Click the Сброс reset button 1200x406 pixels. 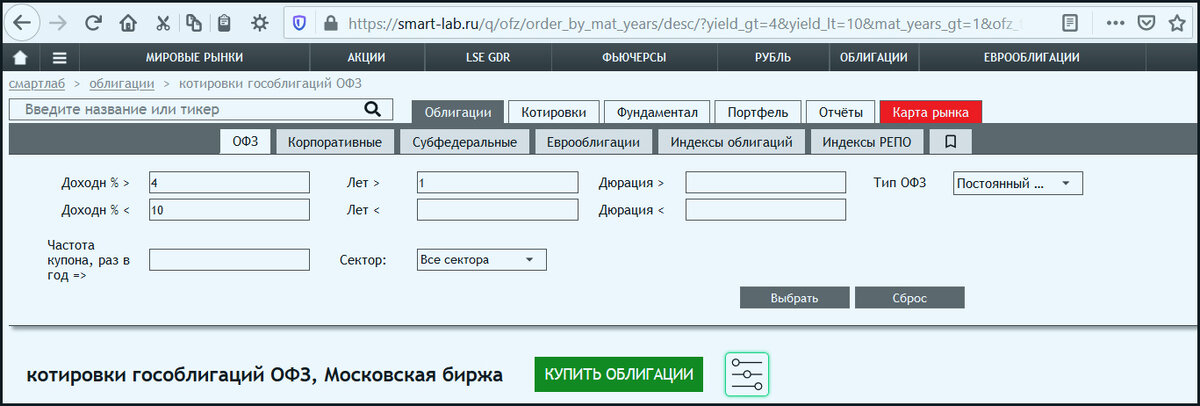pos(909,298)
